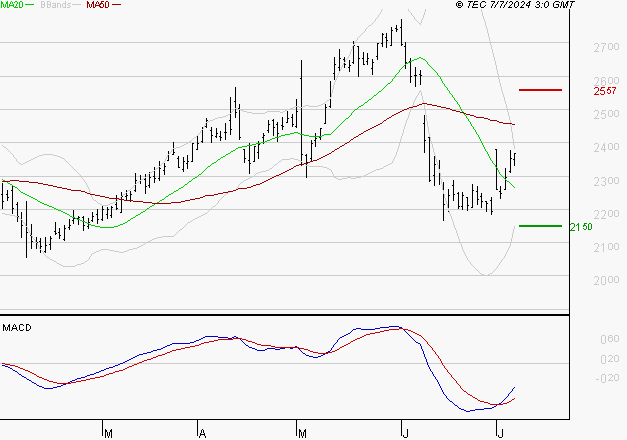Click the green 2150 support level label

coord(581,227)
